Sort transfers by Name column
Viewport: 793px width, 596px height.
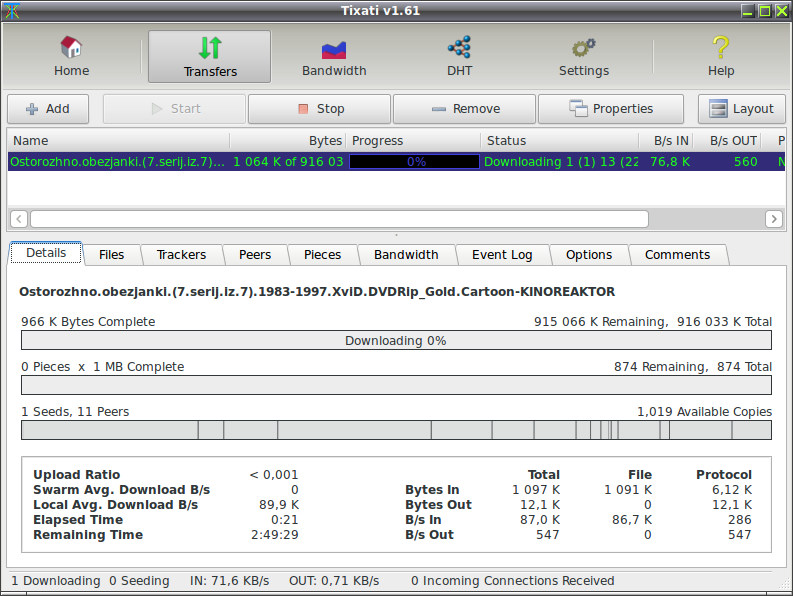(118, 141)
